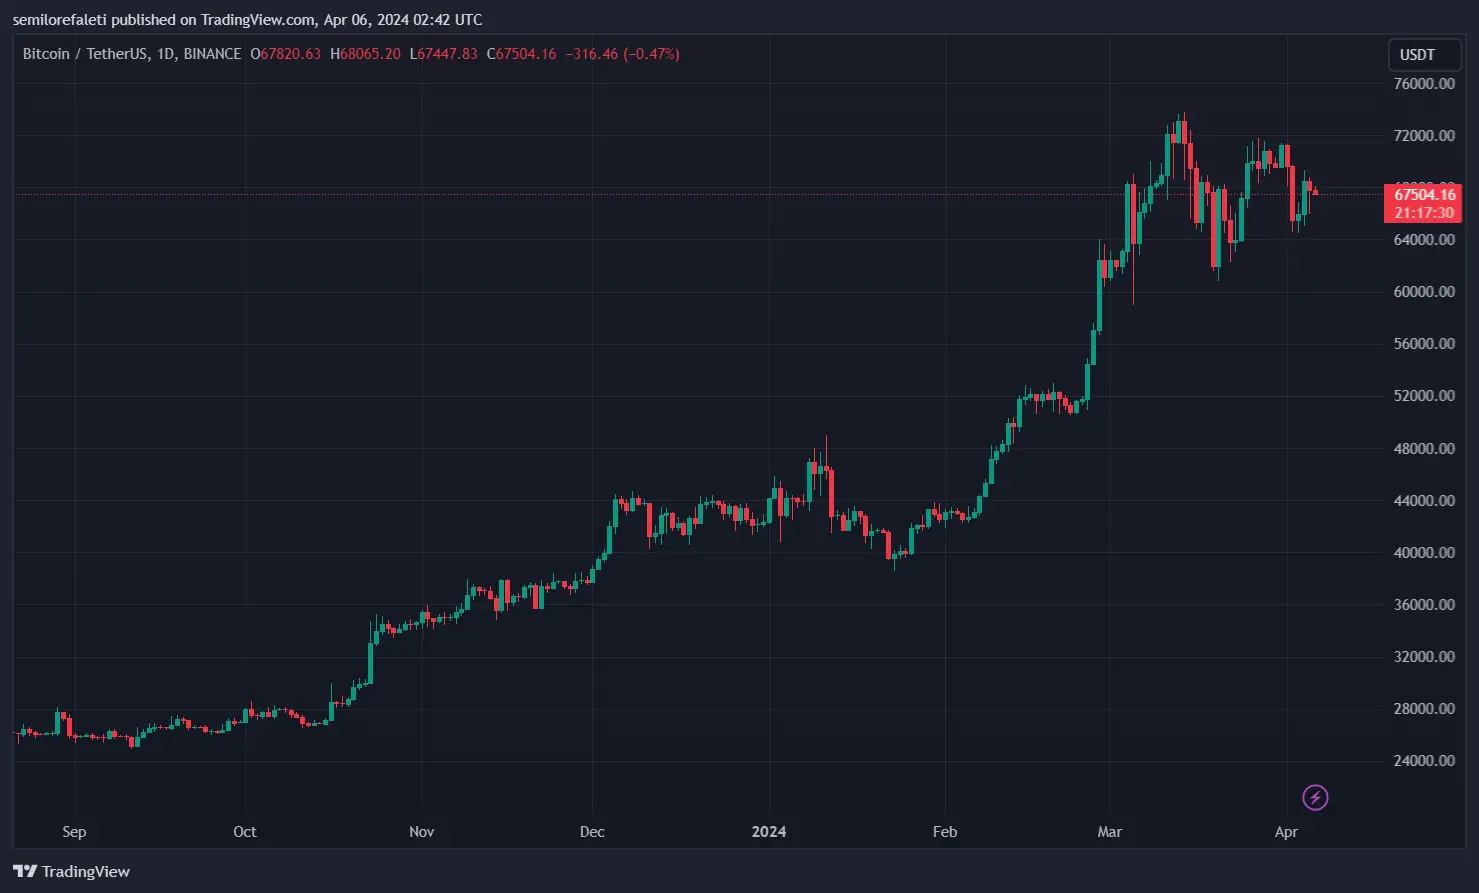Click the Apr label on time axis
The height and width of the screenshot is (893, 1479).
tap(1286, 831)
